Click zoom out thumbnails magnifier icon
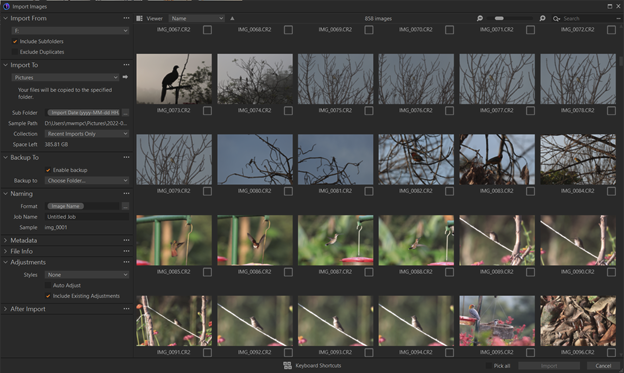This screenshot has height=373, width=624. [480, 18]
